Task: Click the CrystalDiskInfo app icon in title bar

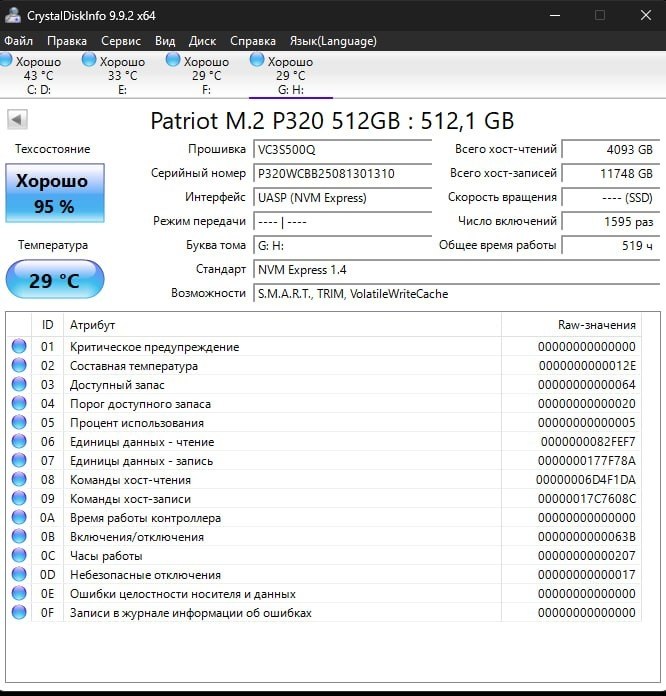Action: (x=12, y=15)
